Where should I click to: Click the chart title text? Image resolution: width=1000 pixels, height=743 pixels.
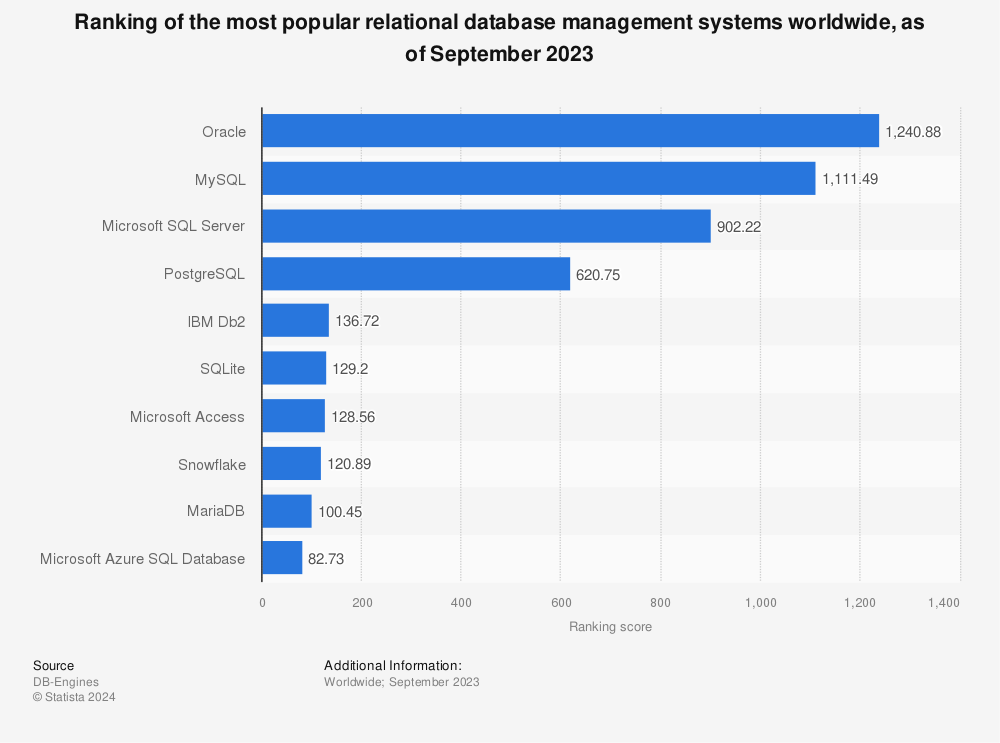coord(499,38)
